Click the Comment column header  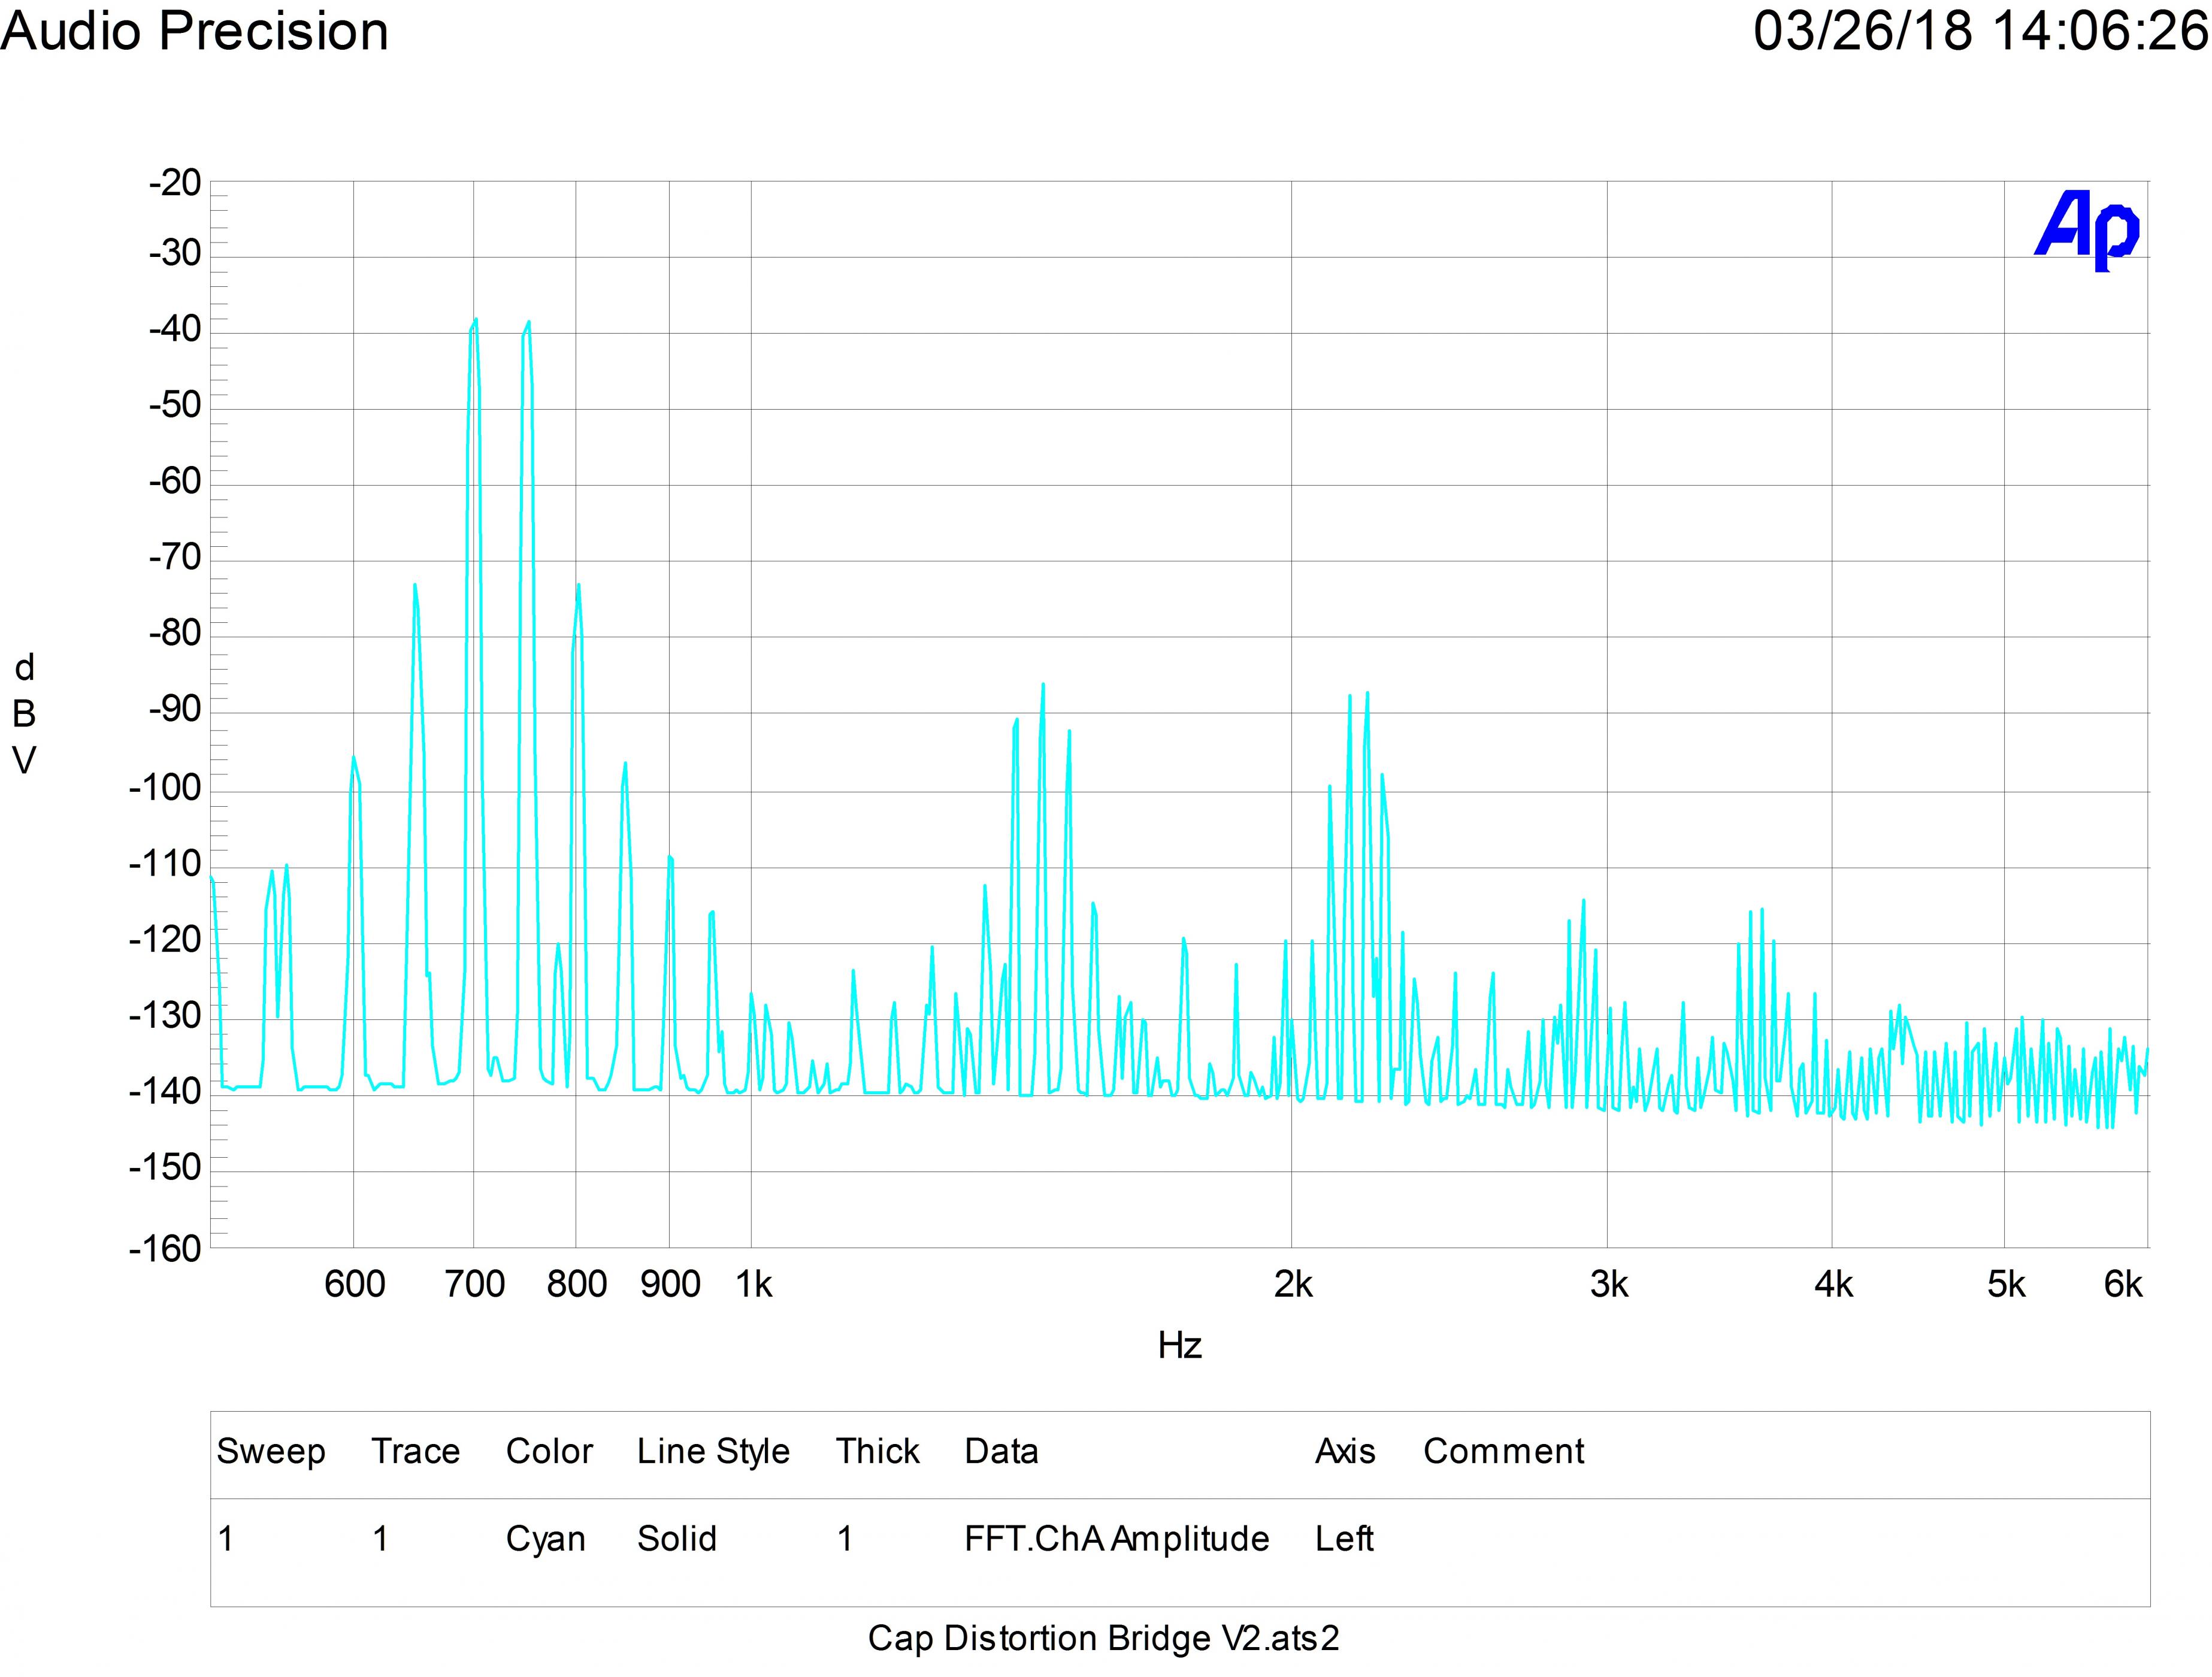tap(1504, 1451)
